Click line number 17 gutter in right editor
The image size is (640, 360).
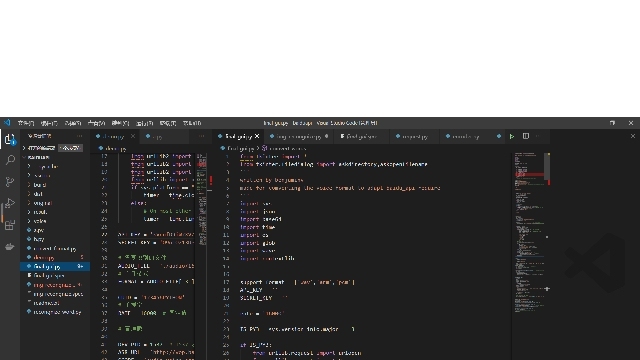(x=227, y=282)
